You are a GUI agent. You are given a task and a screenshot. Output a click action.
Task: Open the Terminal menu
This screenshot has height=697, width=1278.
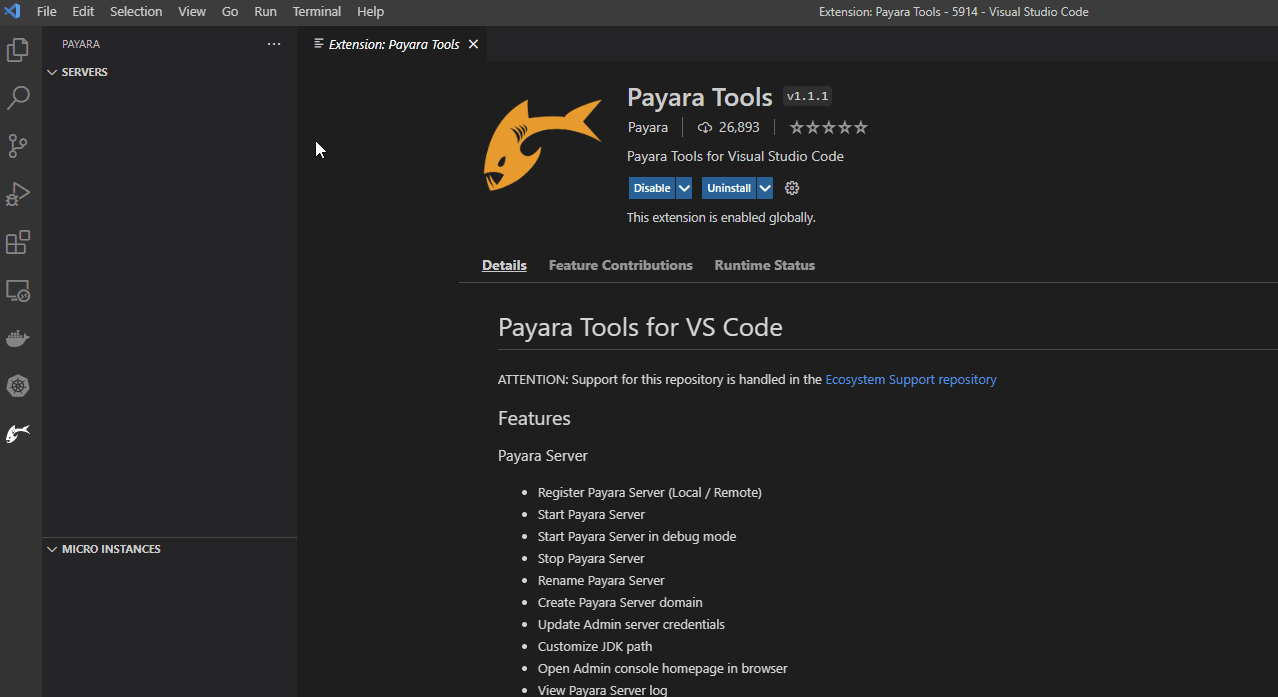(316, 11)
